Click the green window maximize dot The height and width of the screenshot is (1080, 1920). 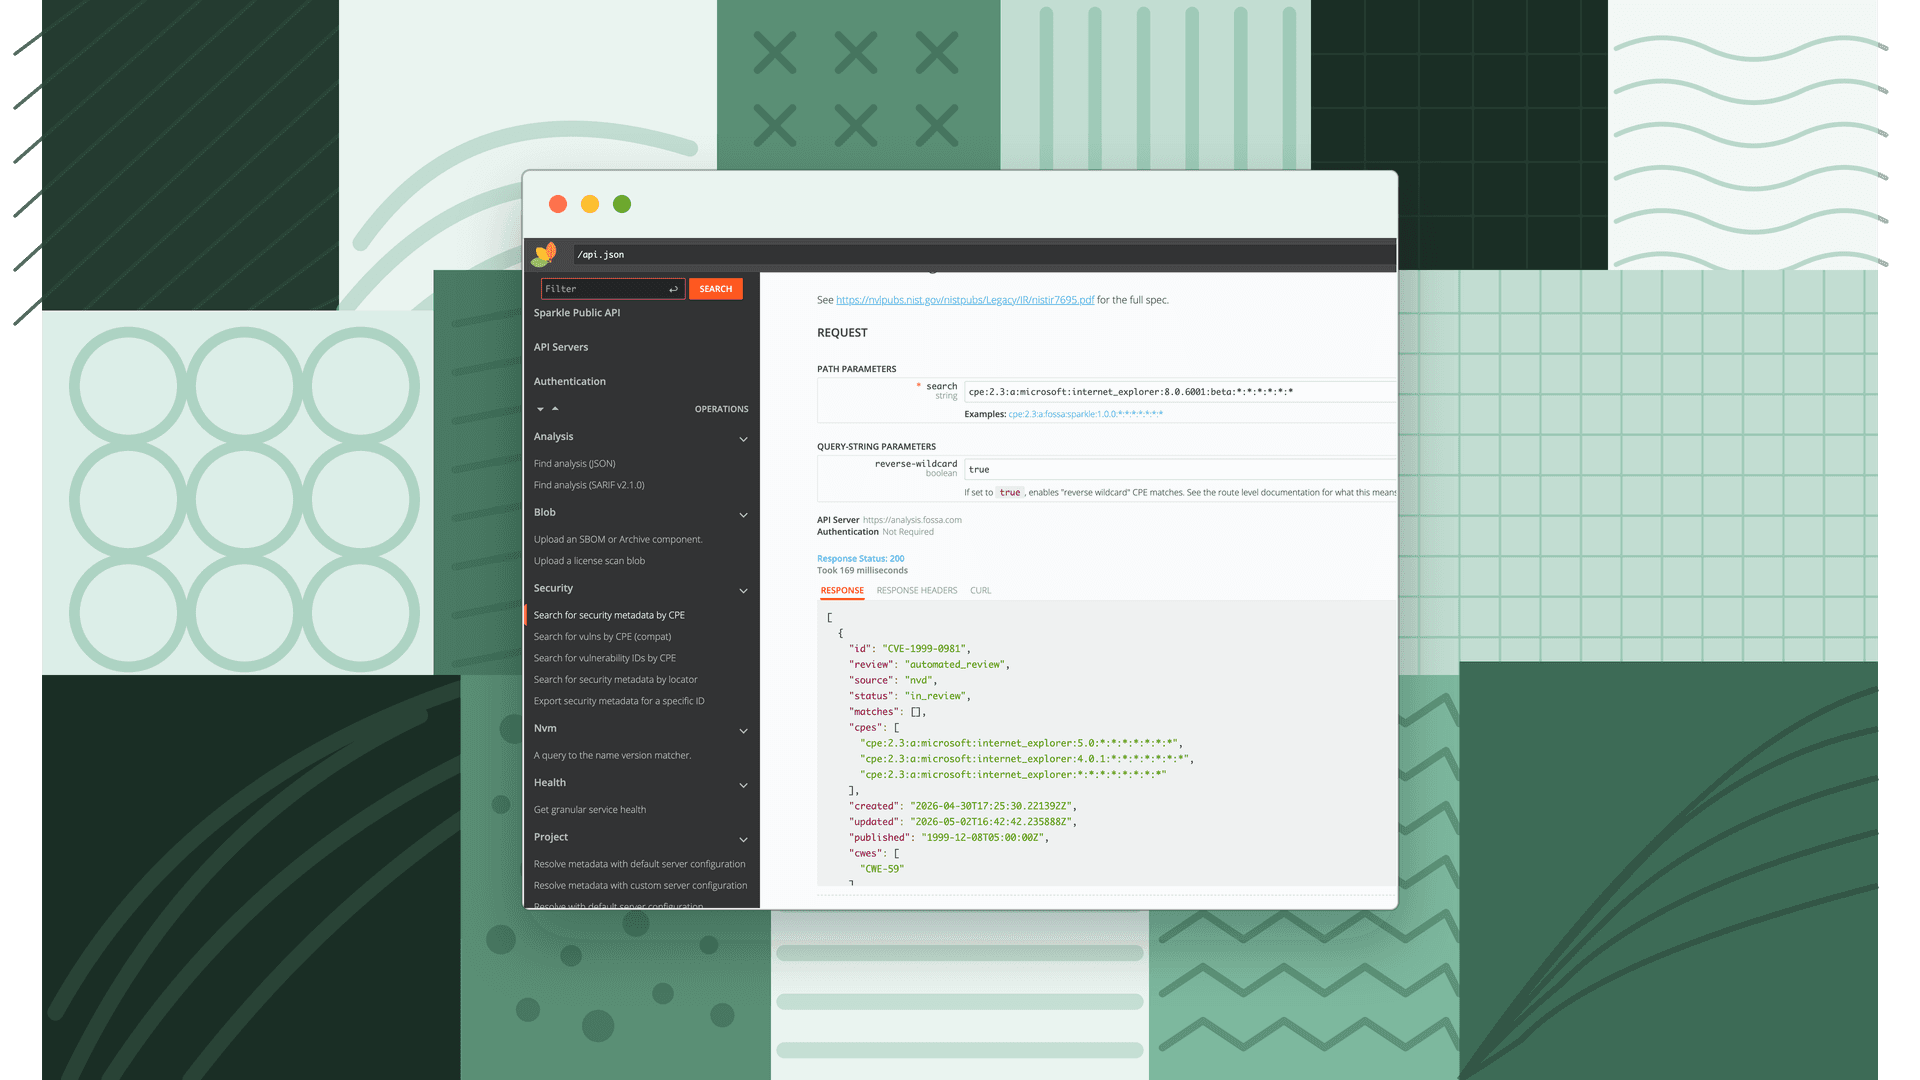(x=622, y=204)
